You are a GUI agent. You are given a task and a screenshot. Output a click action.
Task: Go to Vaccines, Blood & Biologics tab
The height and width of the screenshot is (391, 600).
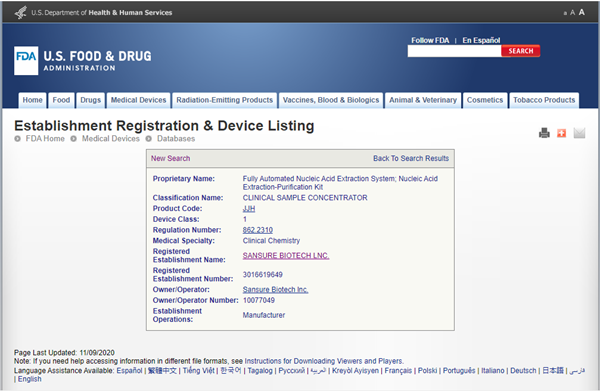pos(331,100)
